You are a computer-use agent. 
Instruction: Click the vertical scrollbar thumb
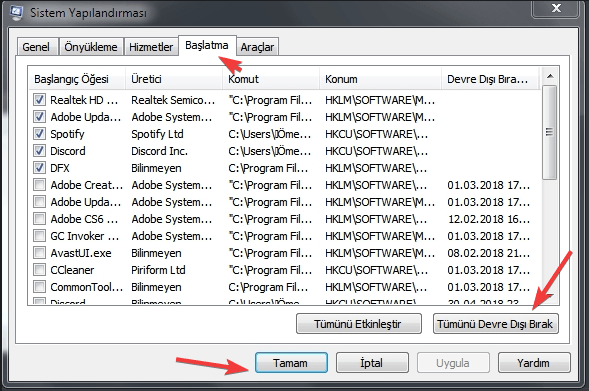coord(550,132)
